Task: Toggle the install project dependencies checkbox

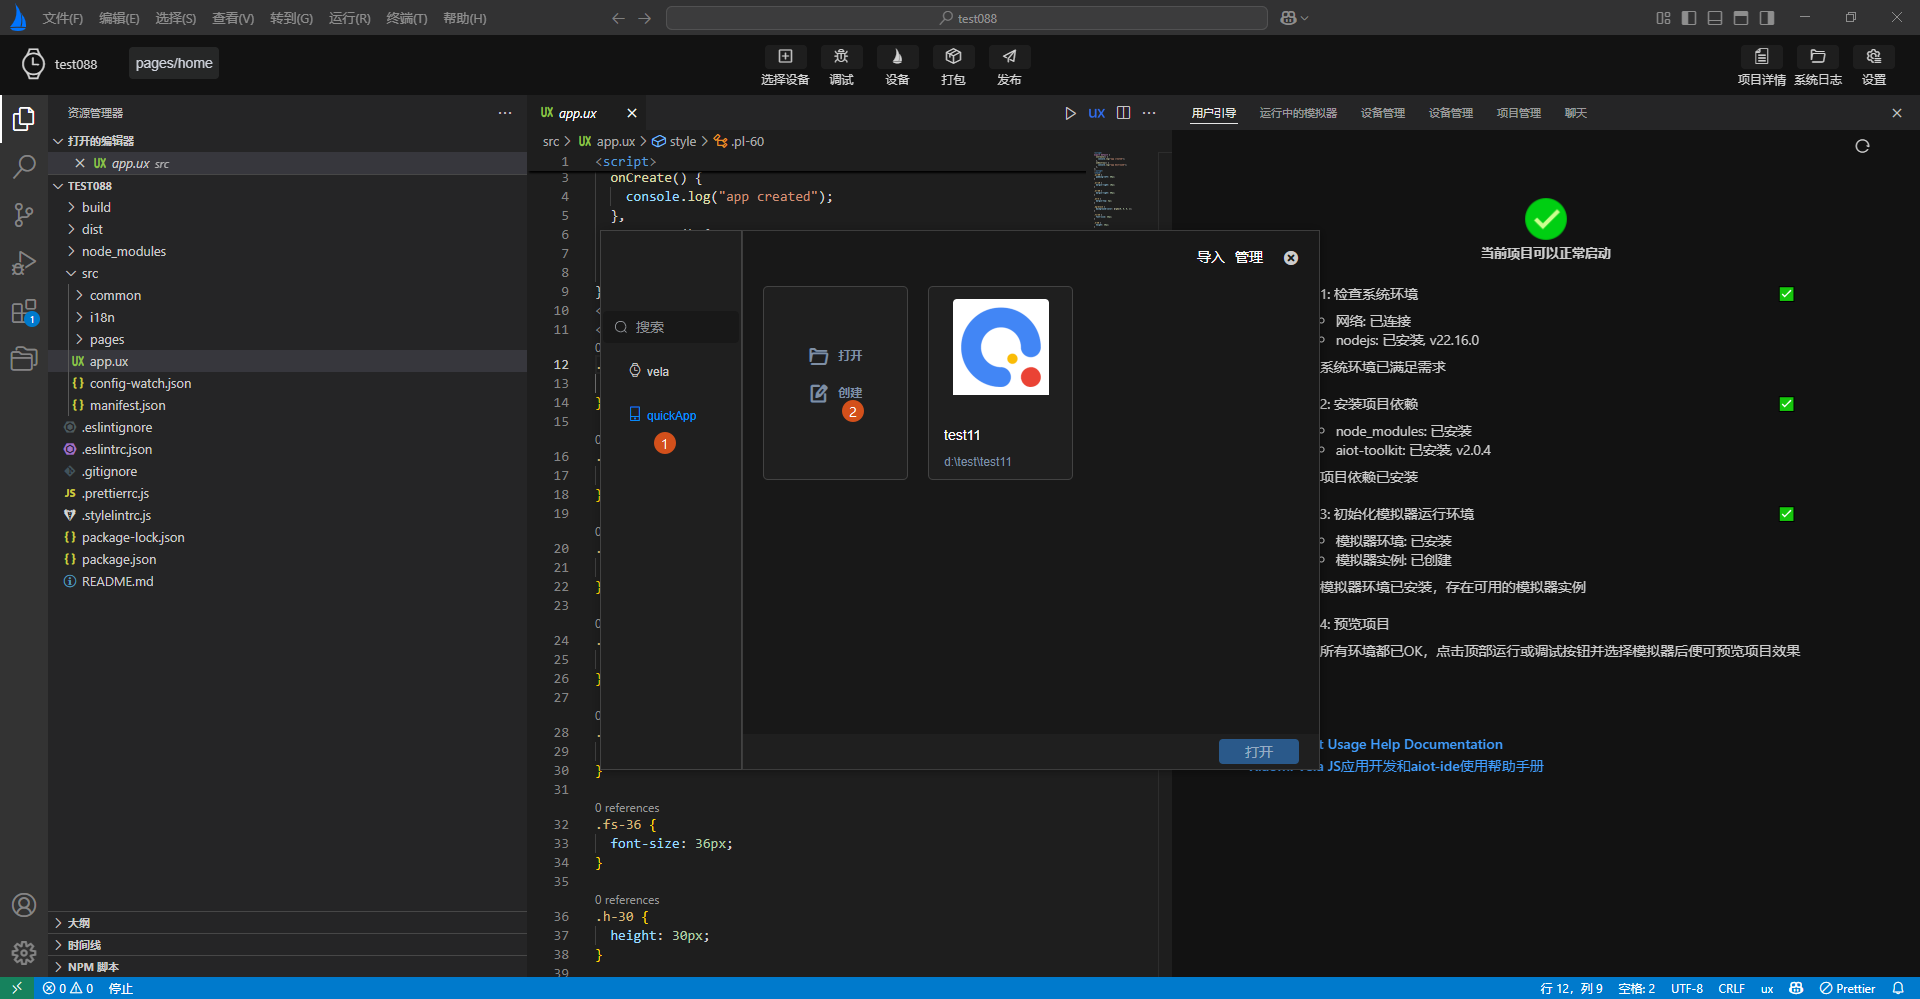Action: (x=1786, y=404)
